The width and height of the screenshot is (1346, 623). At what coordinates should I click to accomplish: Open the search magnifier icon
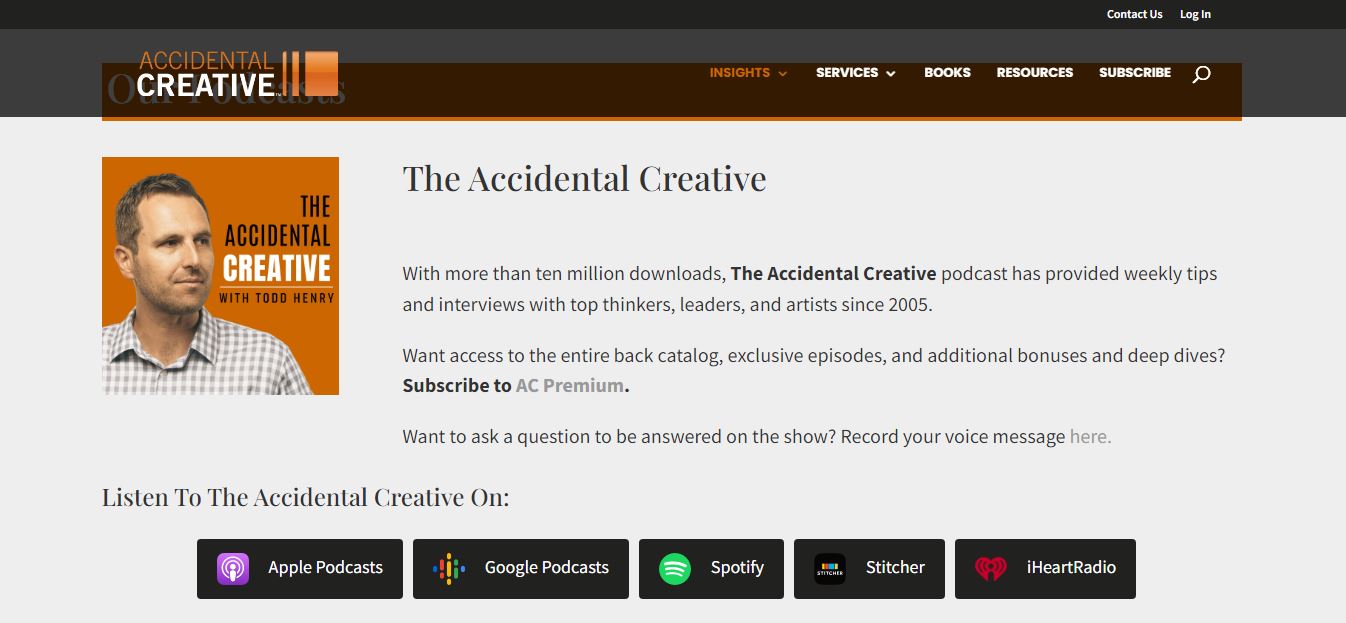pyautogui.click(x=1201, y=74)
